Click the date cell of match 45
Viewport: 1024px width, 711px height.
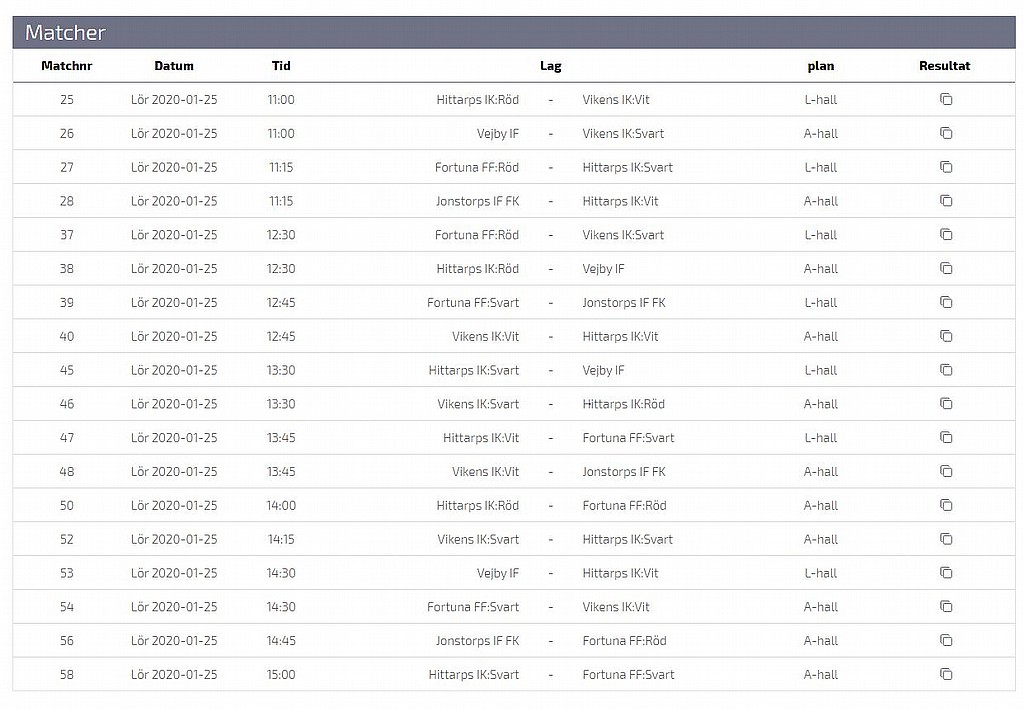174,371
